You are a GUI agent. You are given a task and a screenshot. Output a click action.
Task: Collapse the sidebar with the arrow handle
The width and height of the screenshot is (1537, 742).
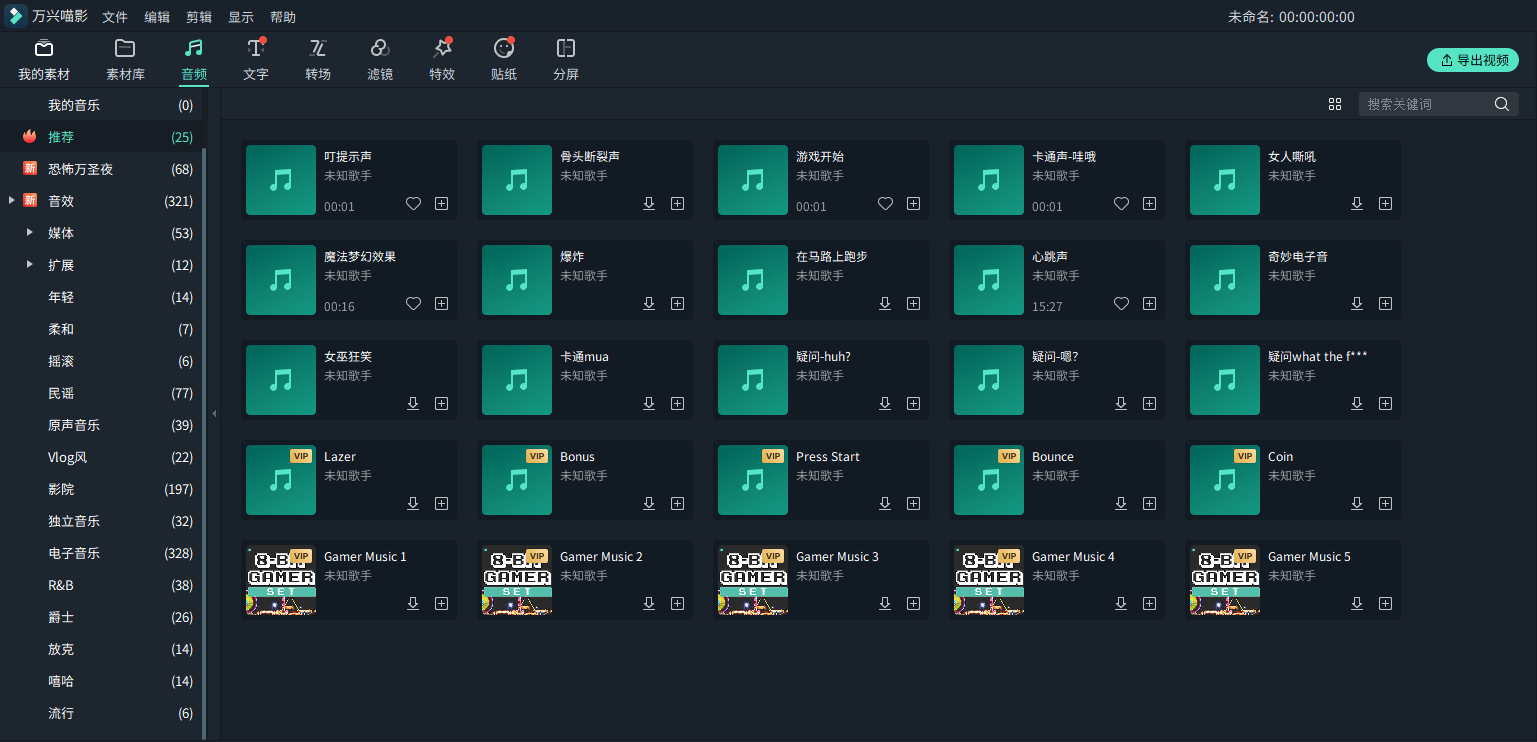pyautogui.click(x=213, y=411)
